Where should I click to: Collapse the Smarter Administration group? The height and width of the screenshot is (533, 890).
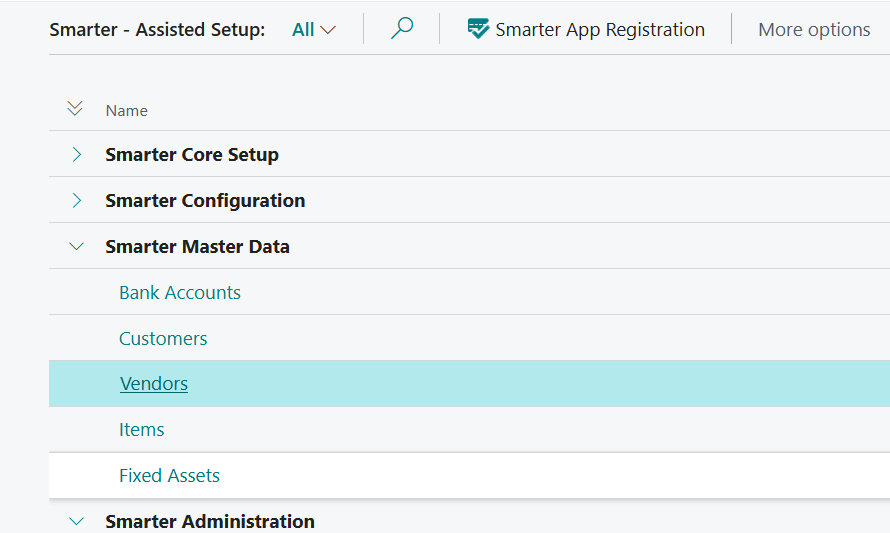coord(76,521)
